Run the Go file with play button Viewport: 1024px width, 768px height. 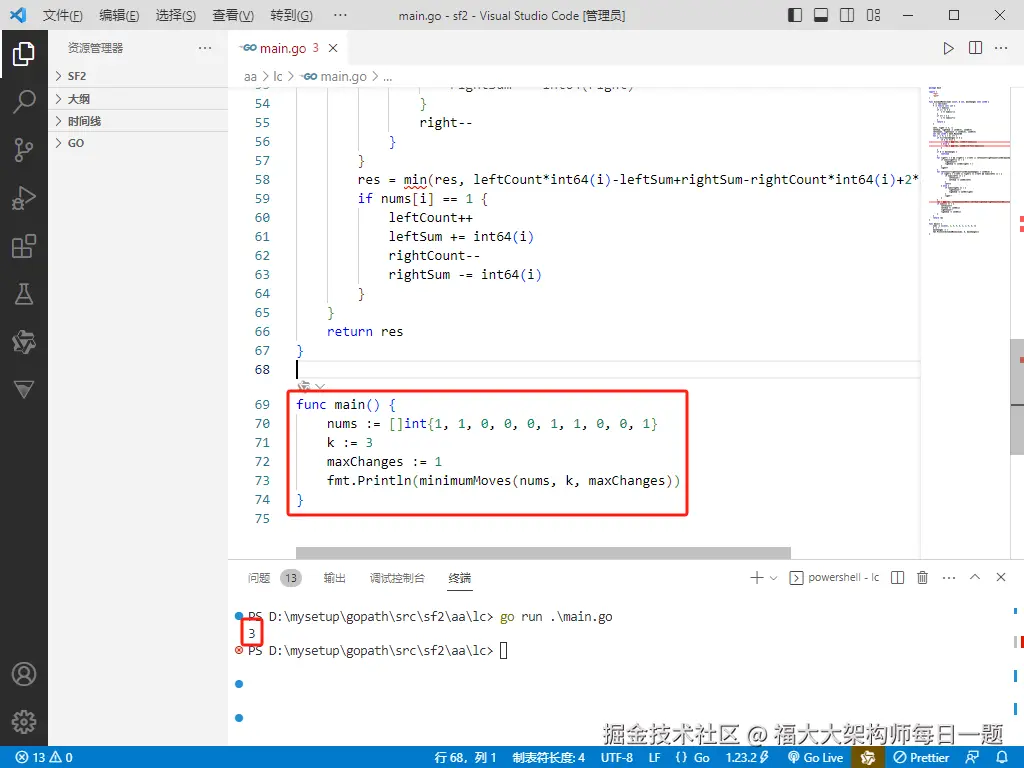coord(948,48)
